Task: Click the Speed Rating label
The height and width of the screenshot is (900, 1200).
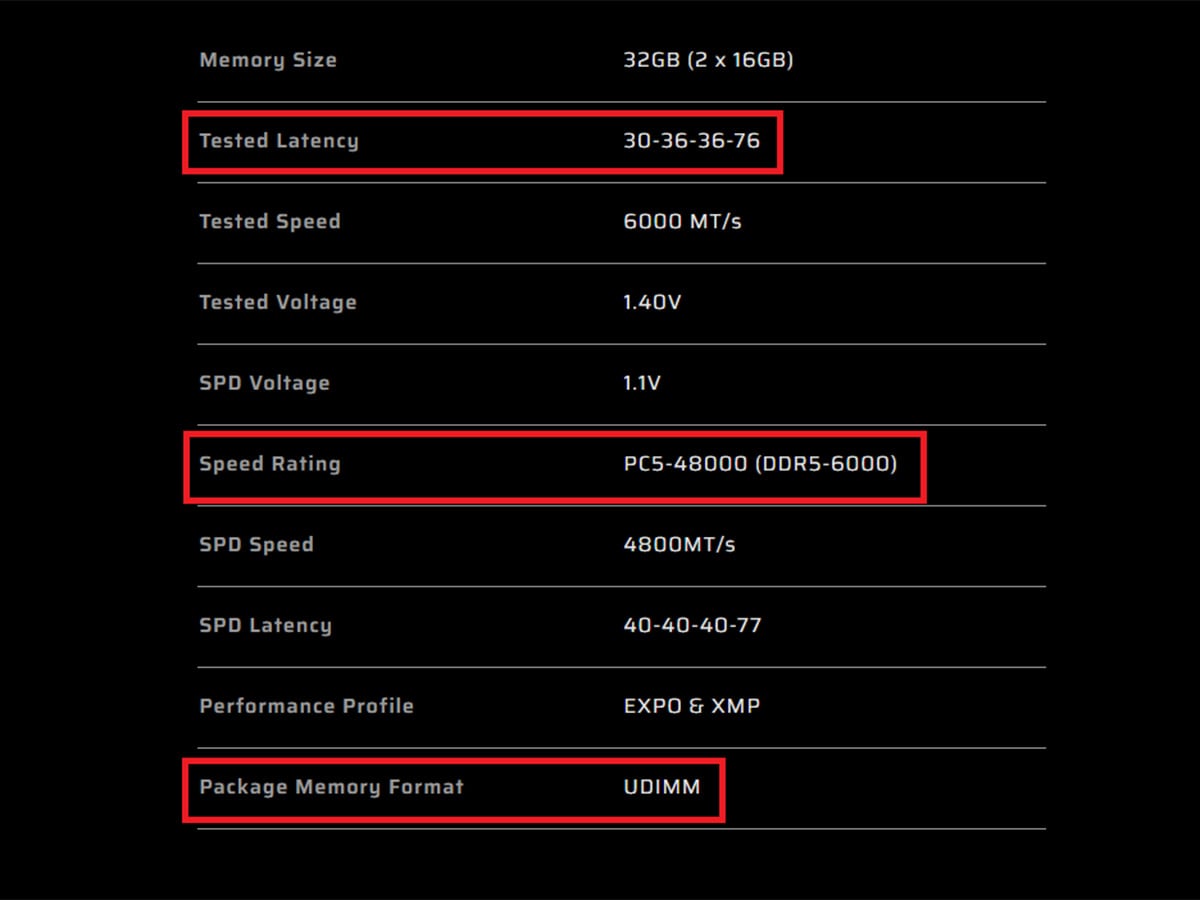Action: (270, 464)
